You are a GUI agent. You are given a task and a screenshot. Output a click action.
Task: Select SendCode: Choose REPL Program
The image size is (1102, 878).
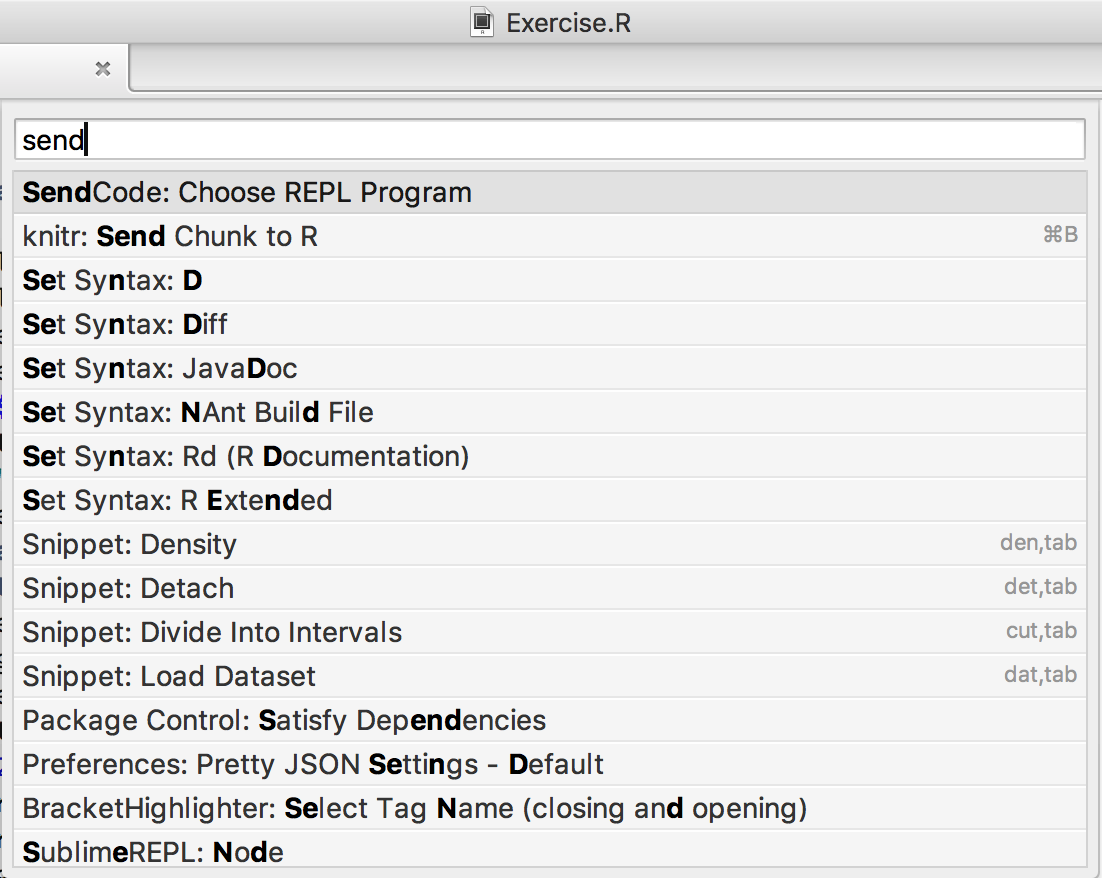(550, 192)
